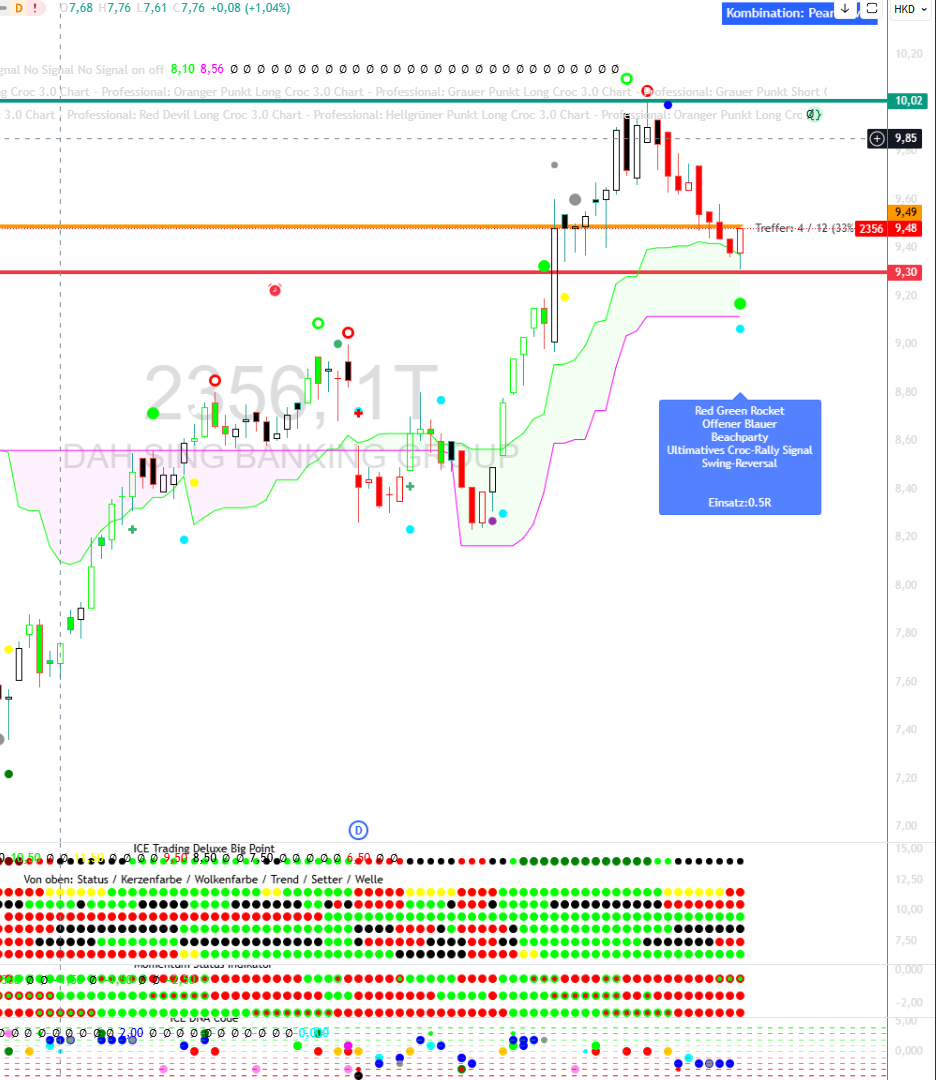The height and width of the screenshot is (1080, 936).
Task: Click the plus button beside the 9,85 price
Action: pos(877,139)
